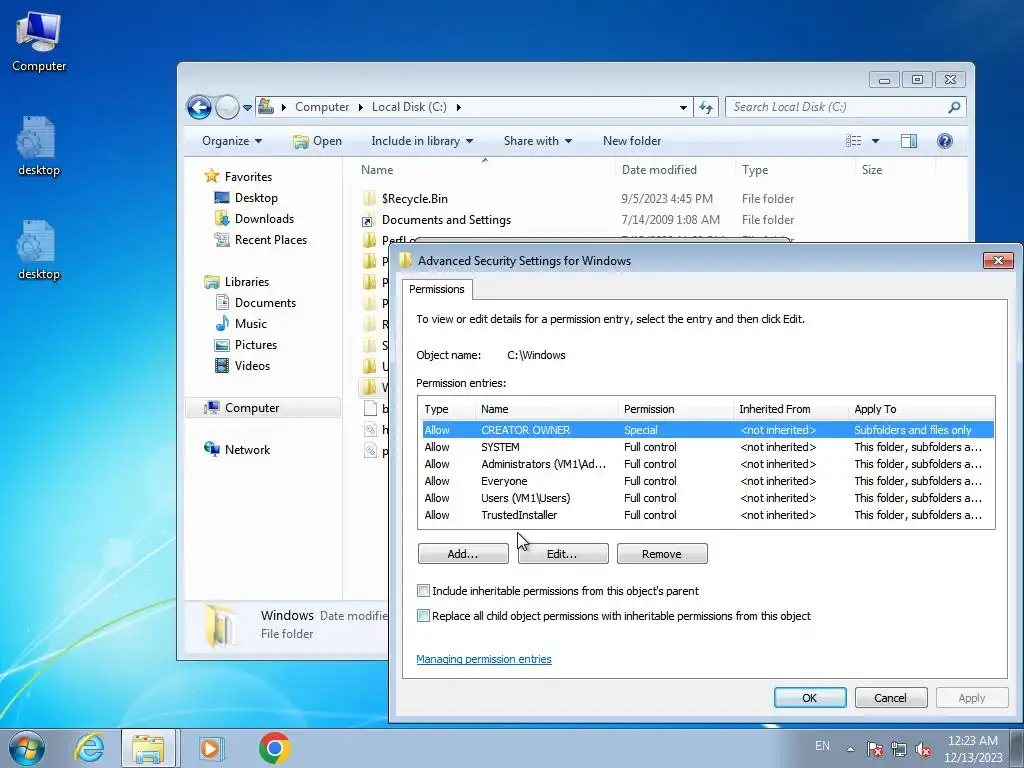The width and height of the screenshot is (1024, 768).
Task: Enable include inheritable permissions from parent
Action: coord(424,591)
